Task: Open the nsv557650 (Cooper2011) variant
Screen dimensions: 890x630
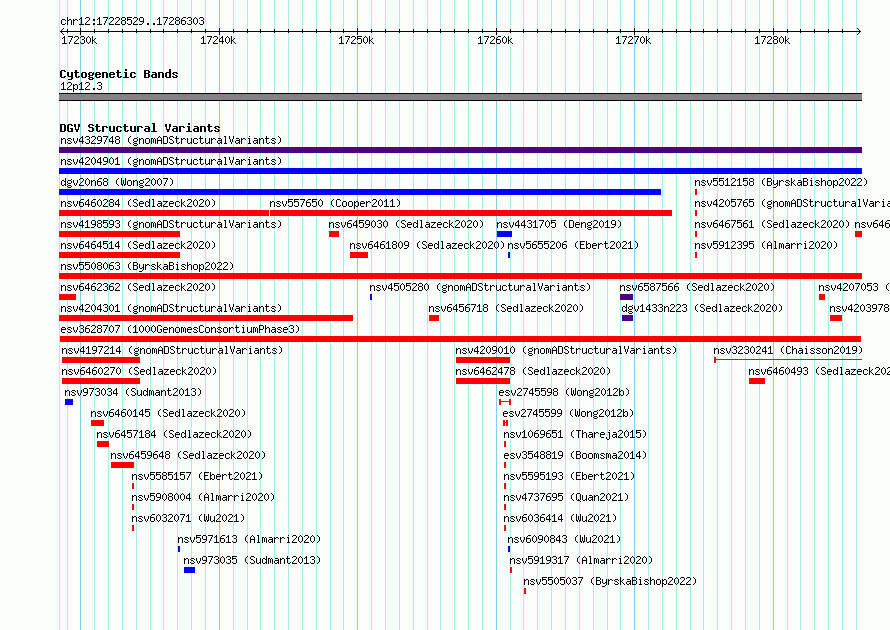Action: (x=335, y=203)
